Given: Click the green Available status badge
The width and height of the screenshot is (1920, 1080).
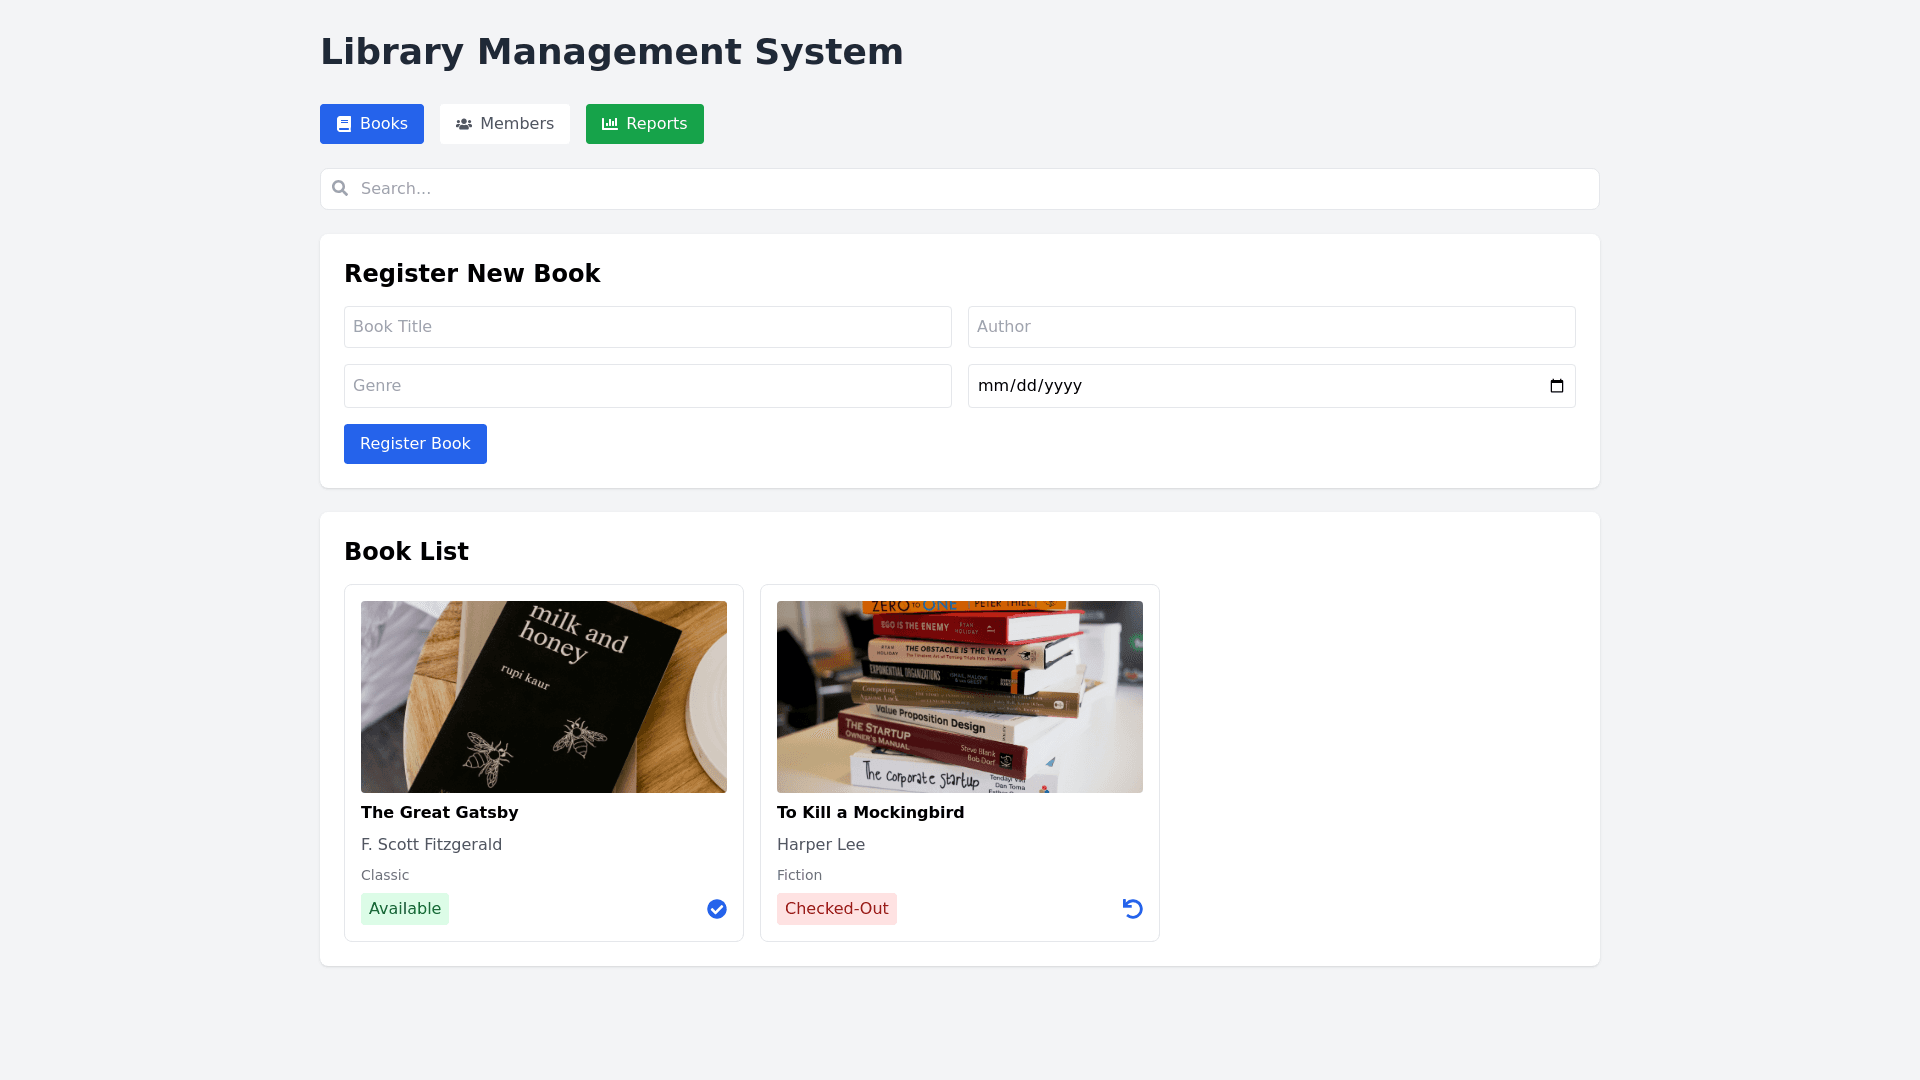Looking at the screenshot, I should (405, 909).
